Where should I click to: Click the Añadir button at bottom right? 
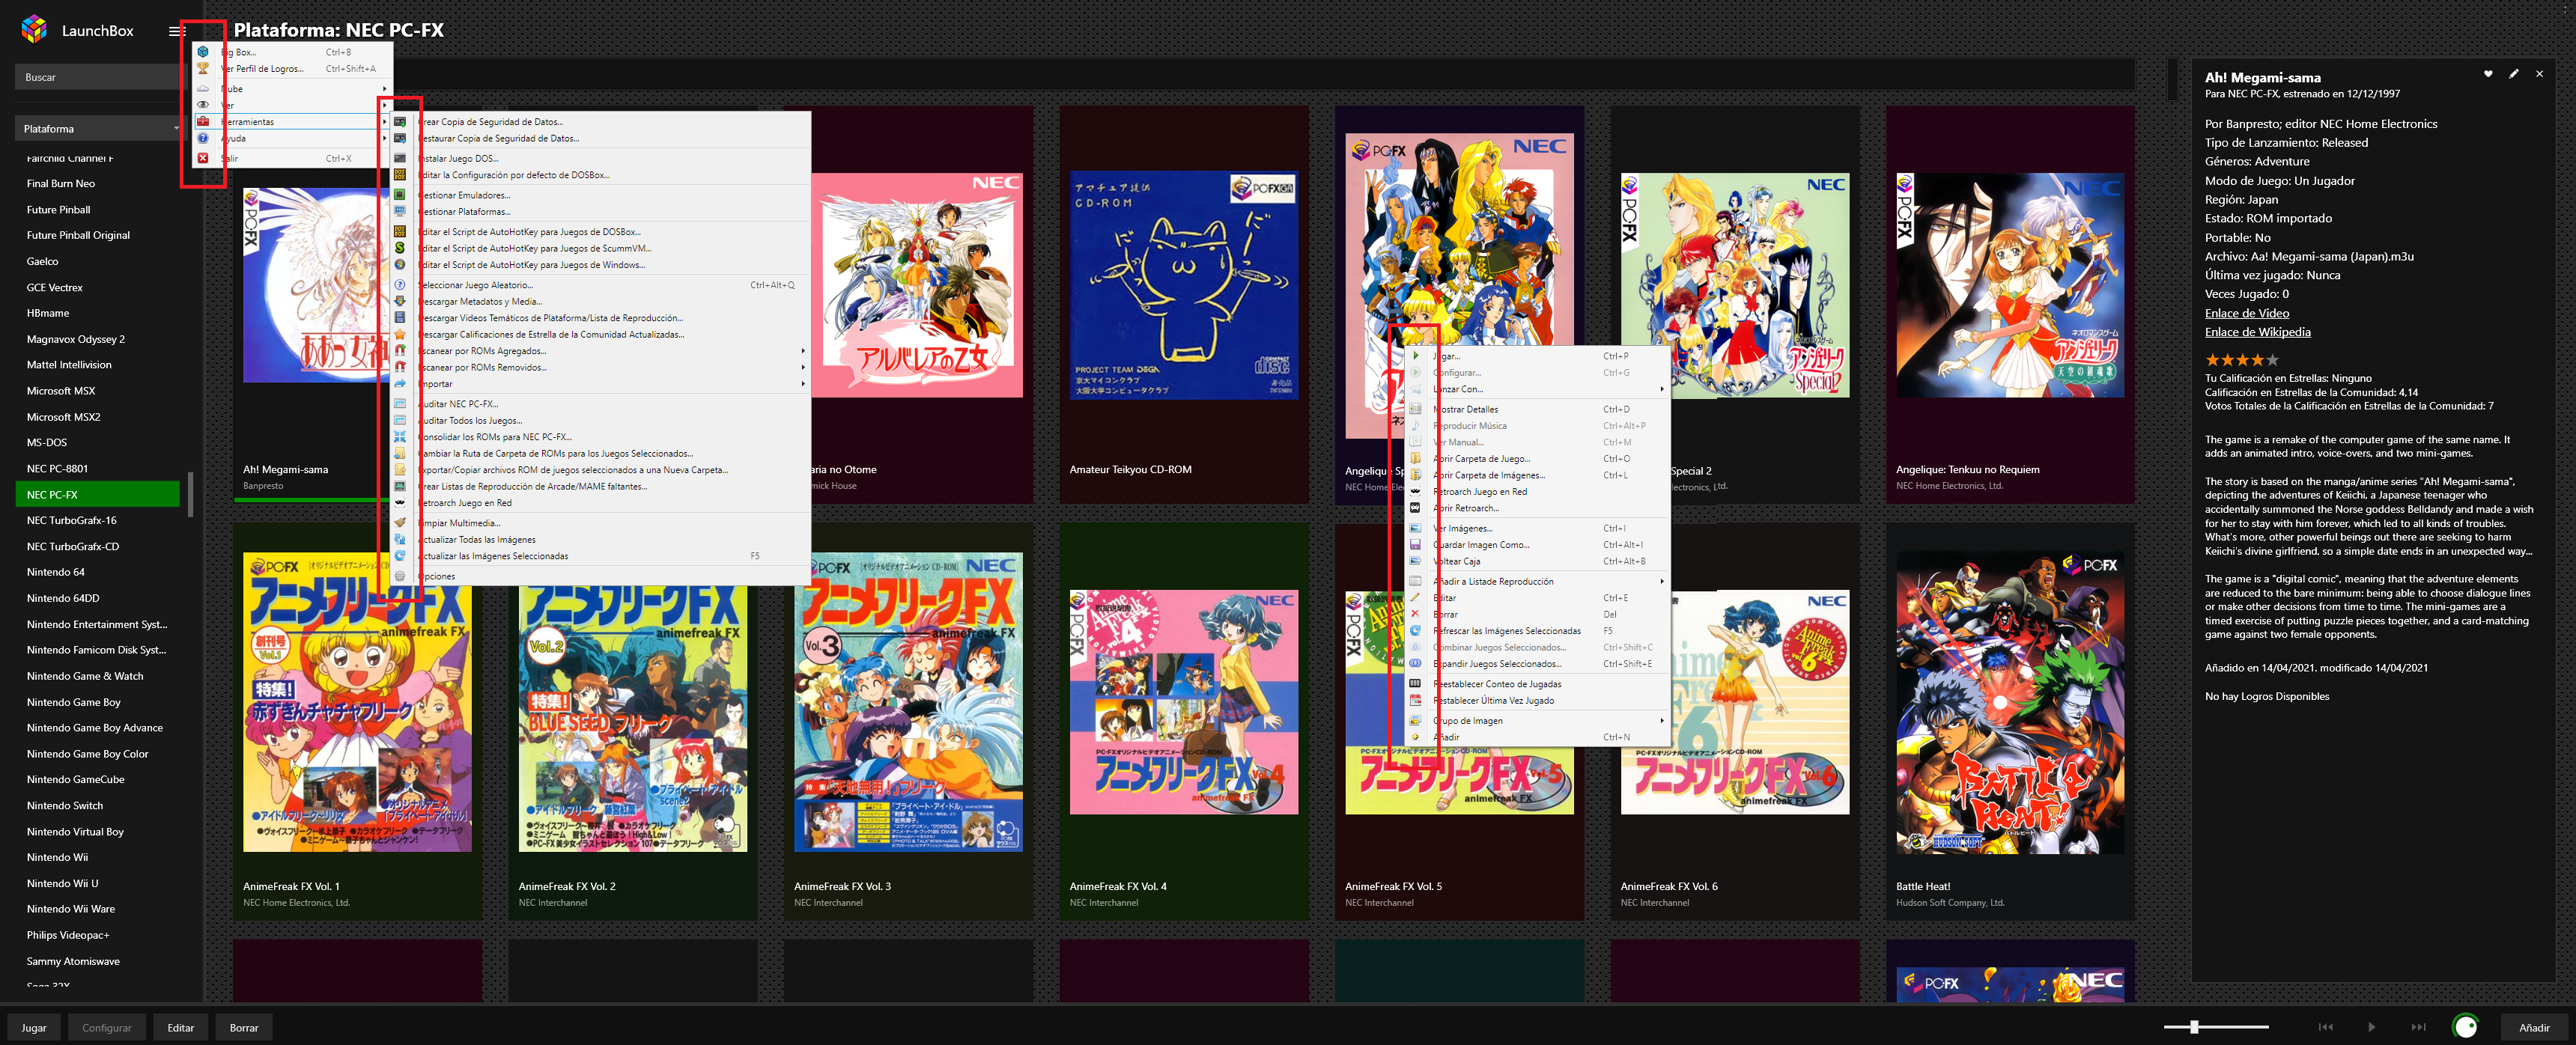click(2534, 1028)
